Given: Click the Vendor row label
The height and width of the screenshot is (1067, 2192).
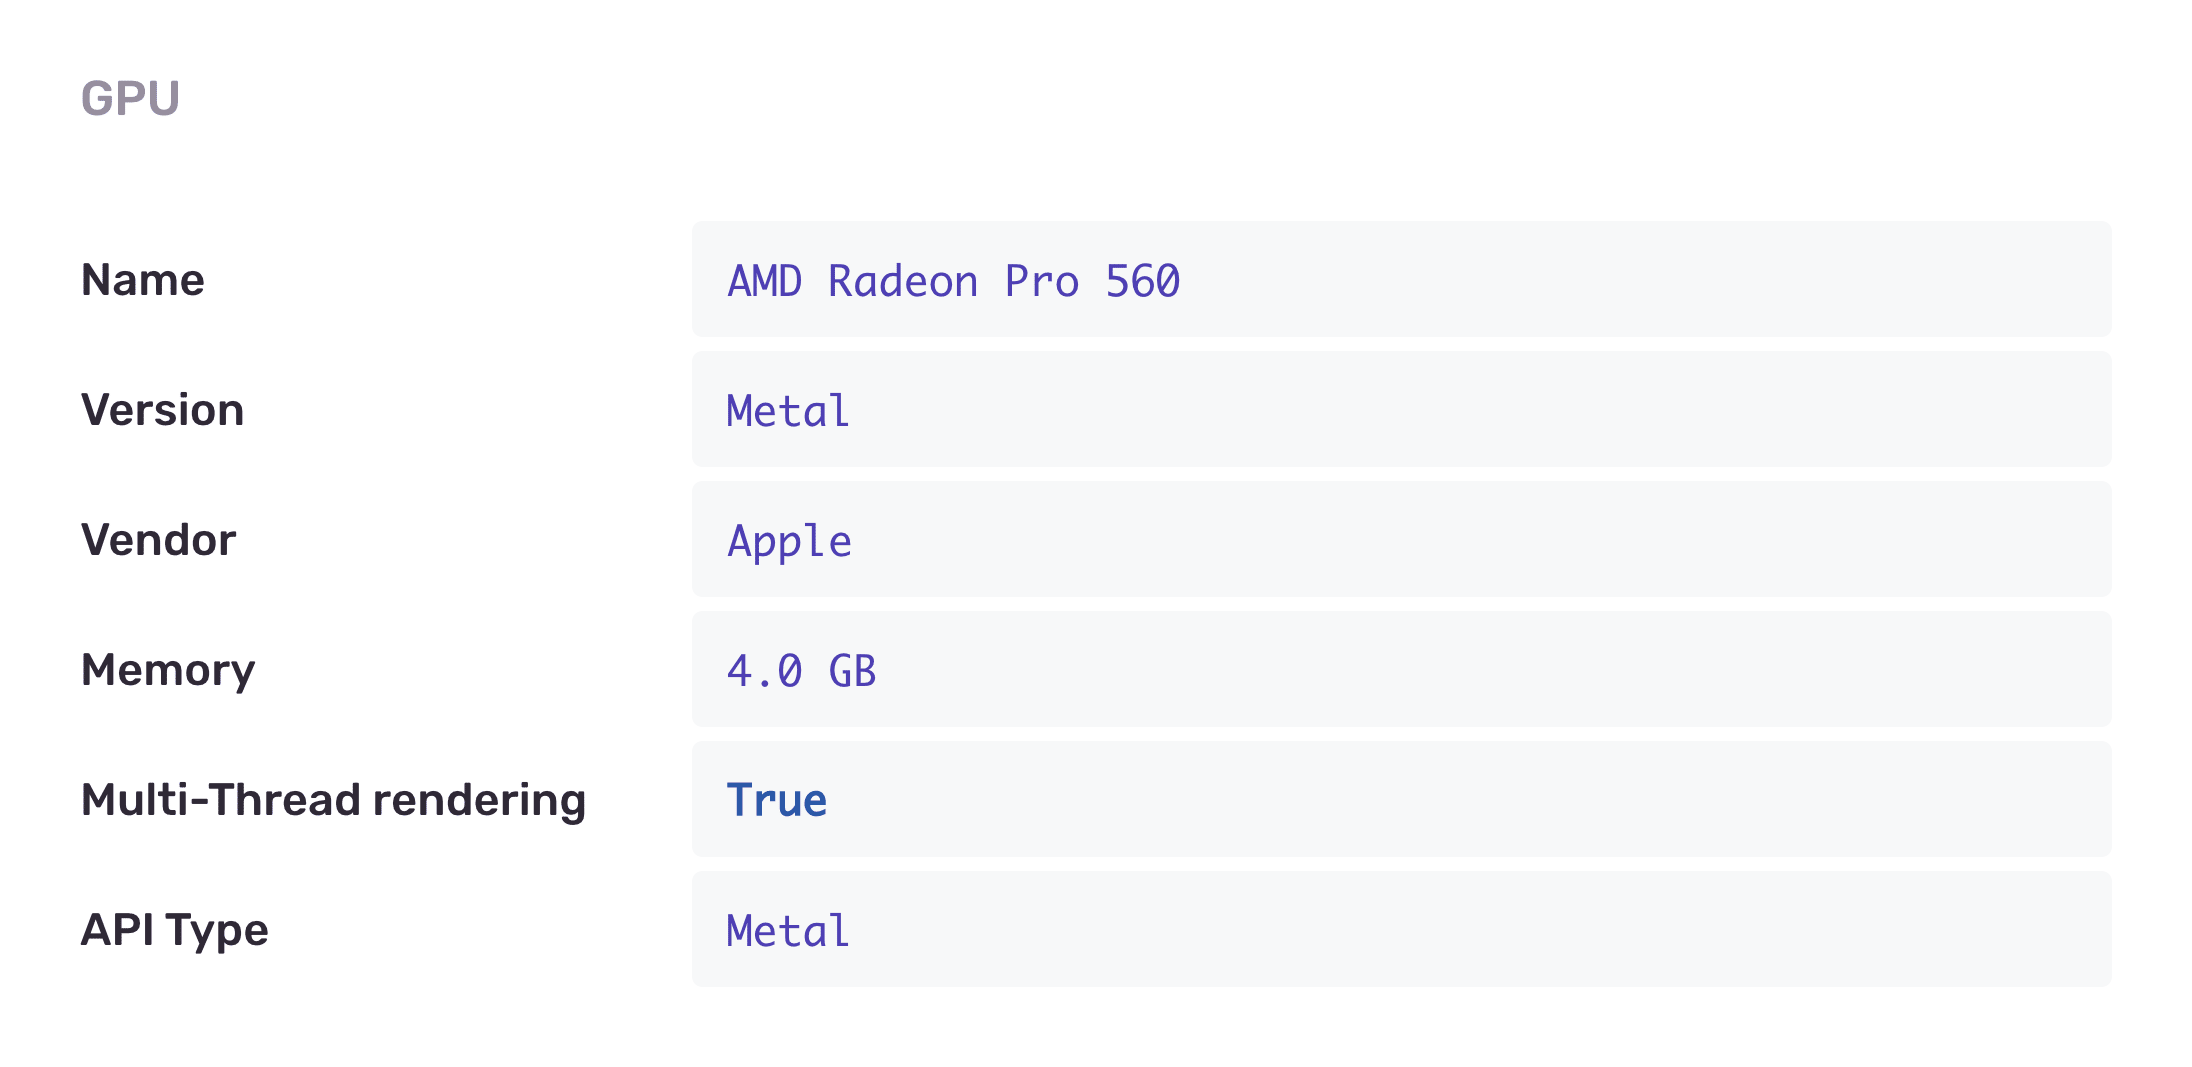Looking at the screenshot, I should [158, 540].
